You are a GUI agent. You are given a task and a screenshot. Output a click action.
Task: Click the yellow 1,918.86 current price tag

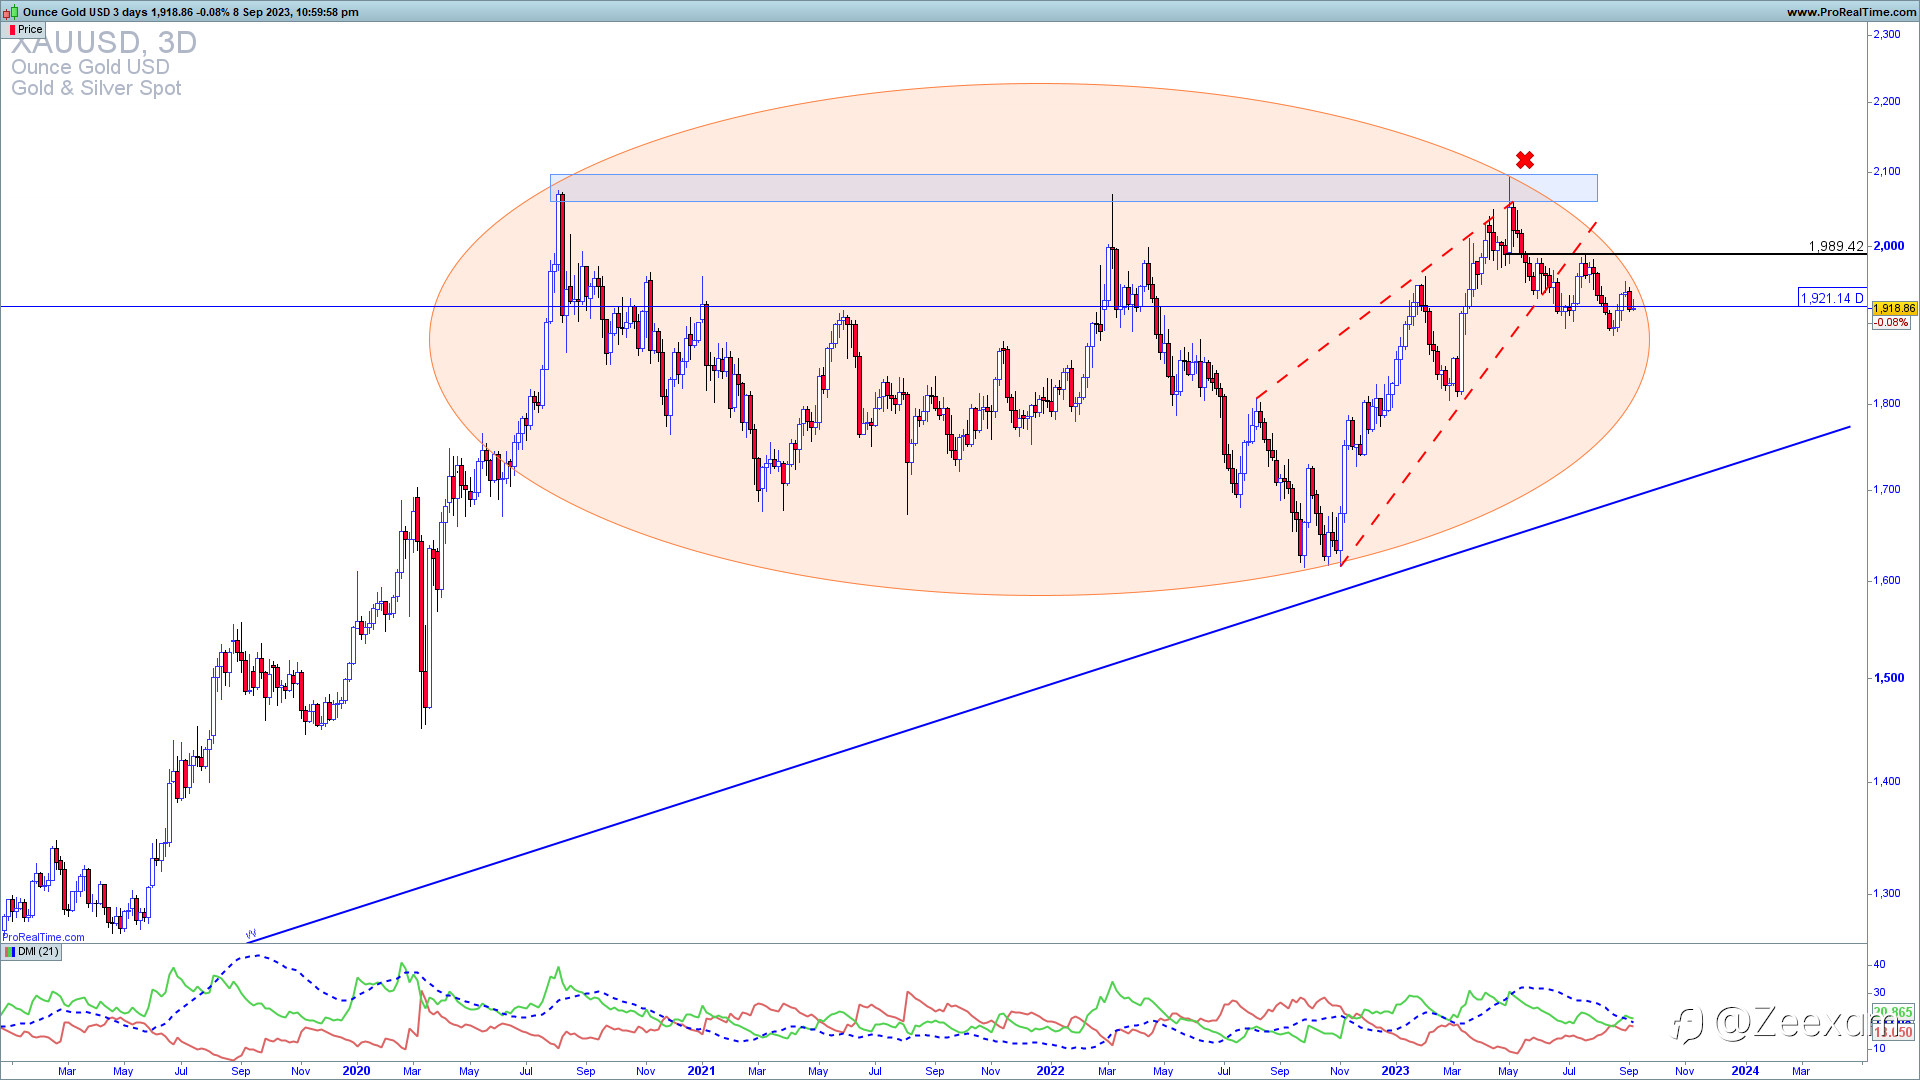click(x=1893, y=309)
